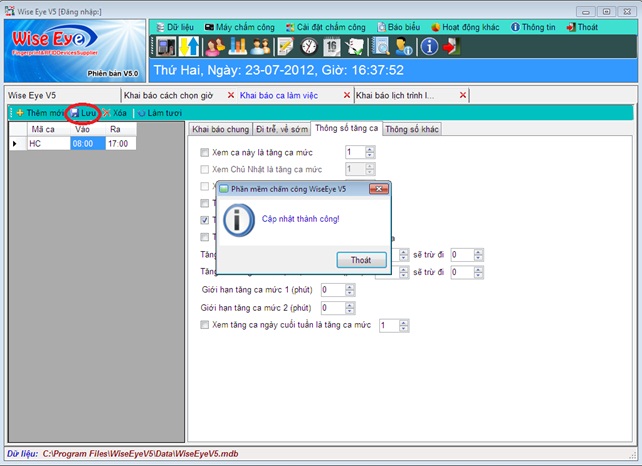Click the calendar icon showing 16
Viewport: 642px width, 466px height.
[332, 46]
